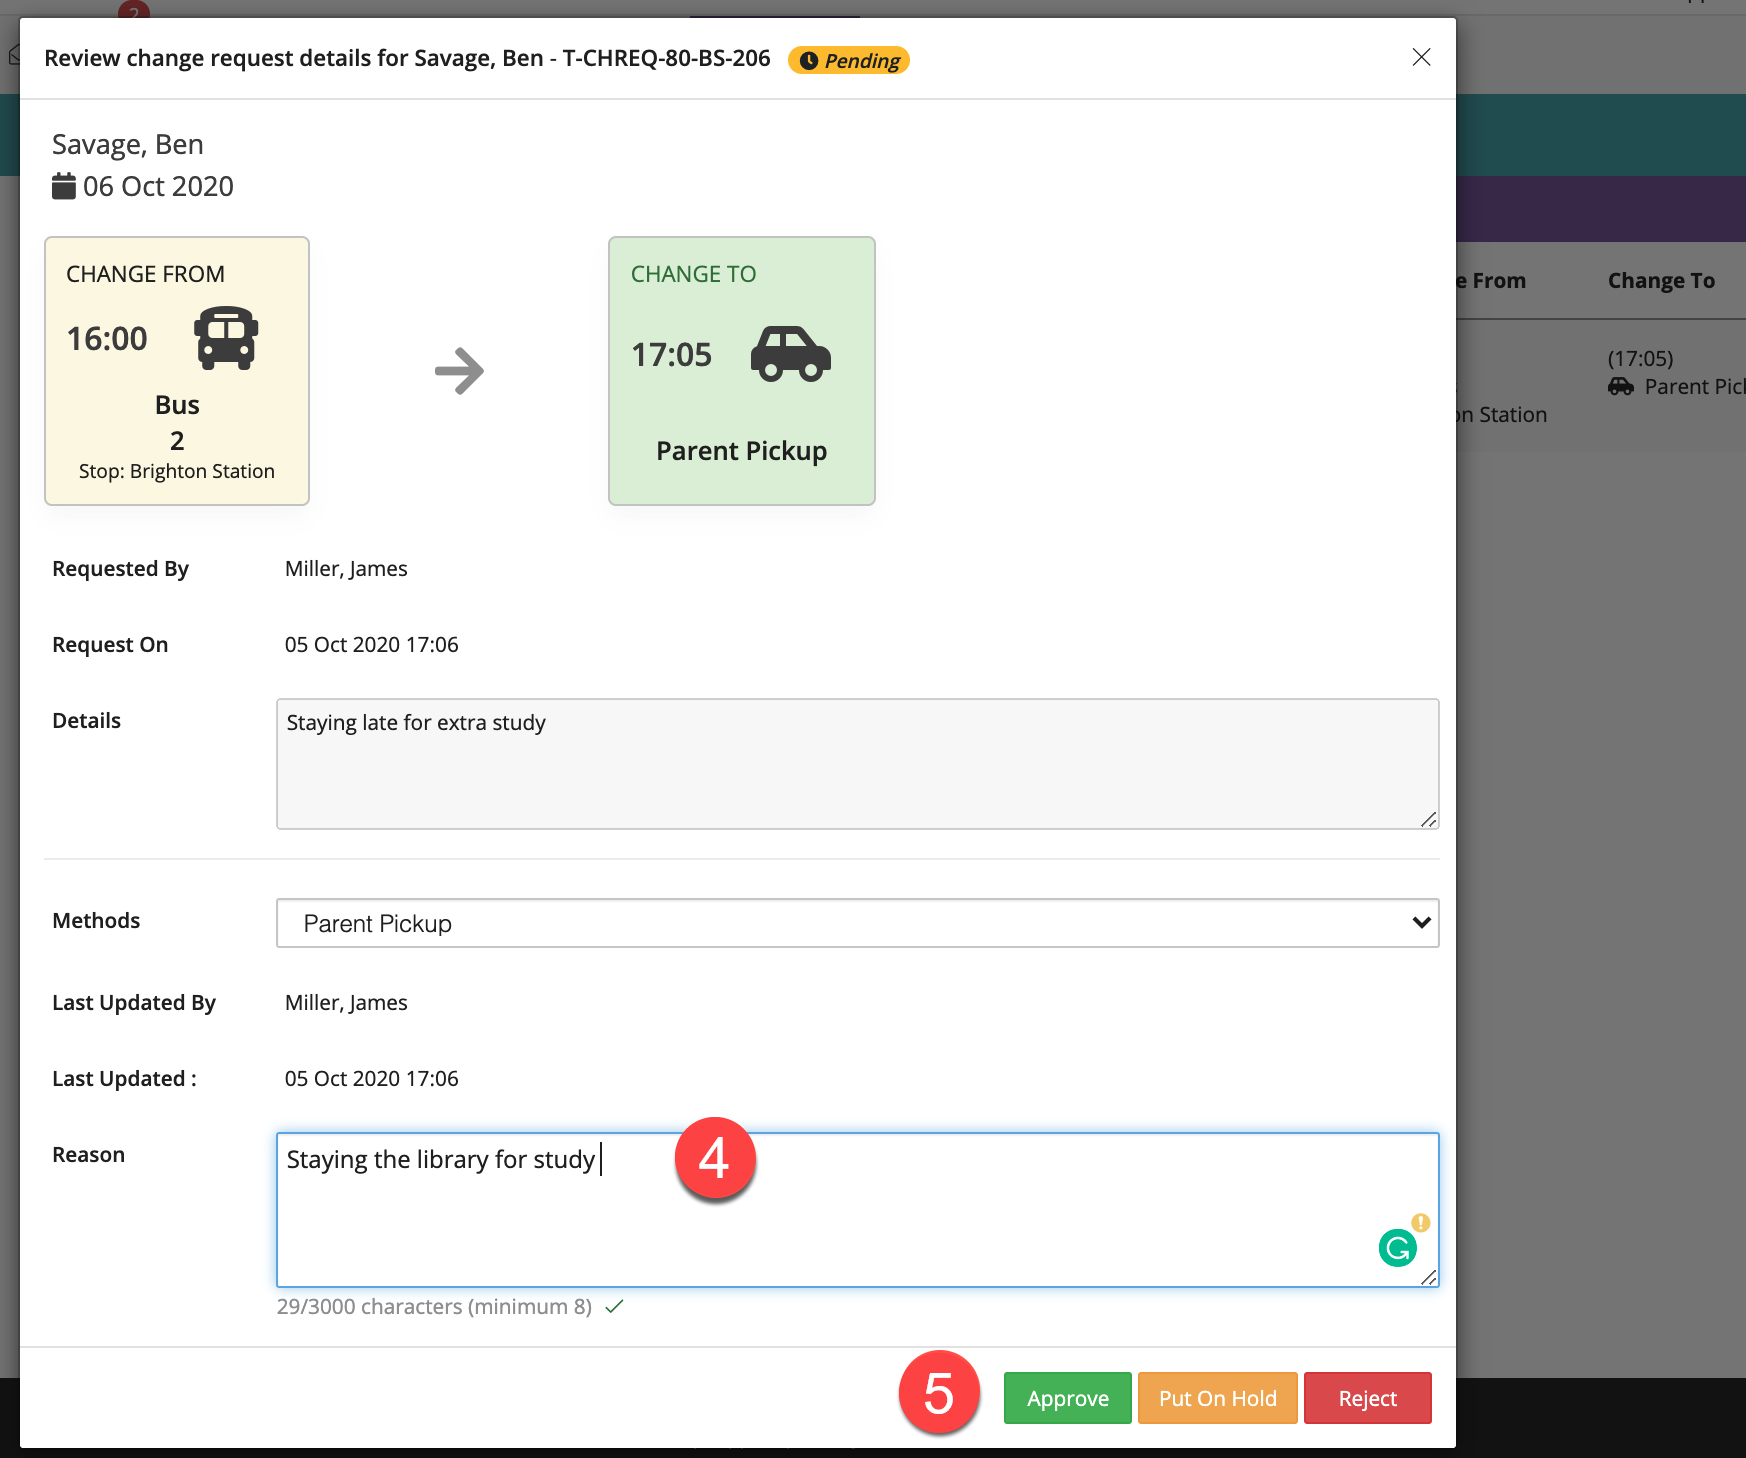1746x1458 pixels.
Task: Click the Change To column header behind dialog
Action: coord(1661,281)
